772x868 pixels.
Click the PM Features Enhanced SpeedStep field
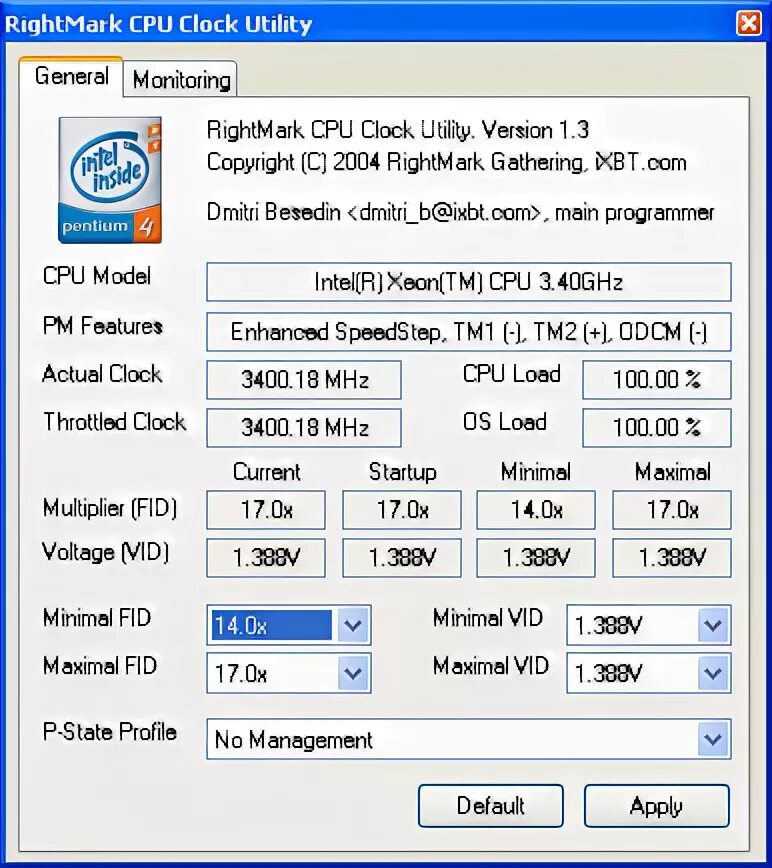[x=469, y=332]
